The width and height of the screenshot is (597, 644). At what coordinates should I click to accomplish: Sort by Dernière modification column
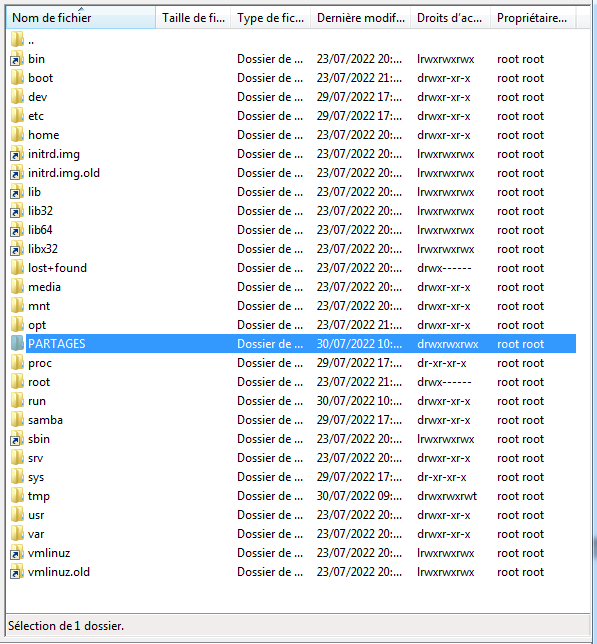360,18
